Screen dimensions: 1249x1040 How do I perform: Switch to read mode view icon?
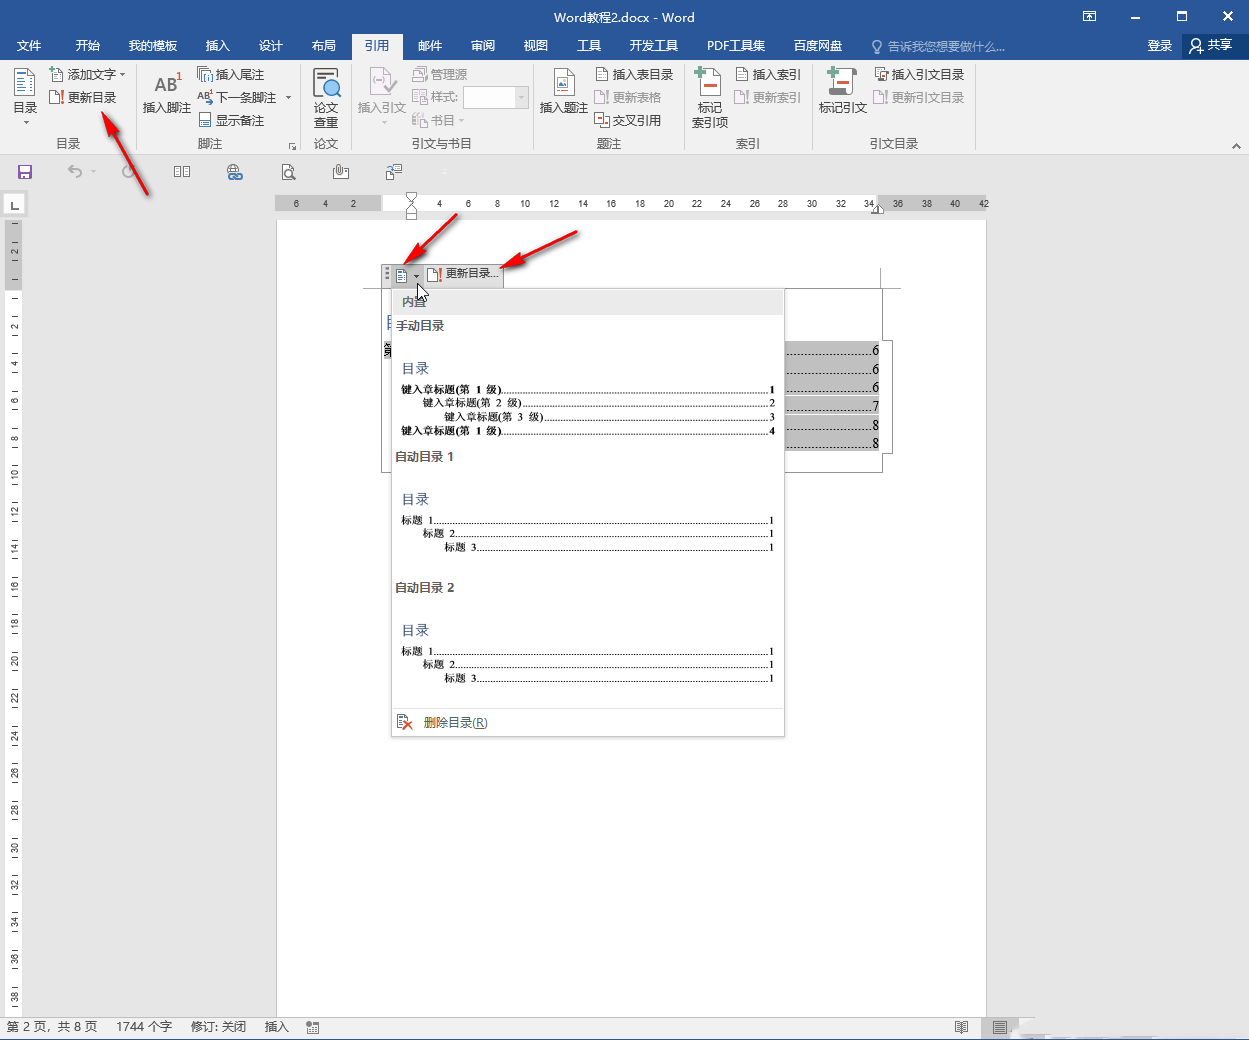[x=961, y=1027]
